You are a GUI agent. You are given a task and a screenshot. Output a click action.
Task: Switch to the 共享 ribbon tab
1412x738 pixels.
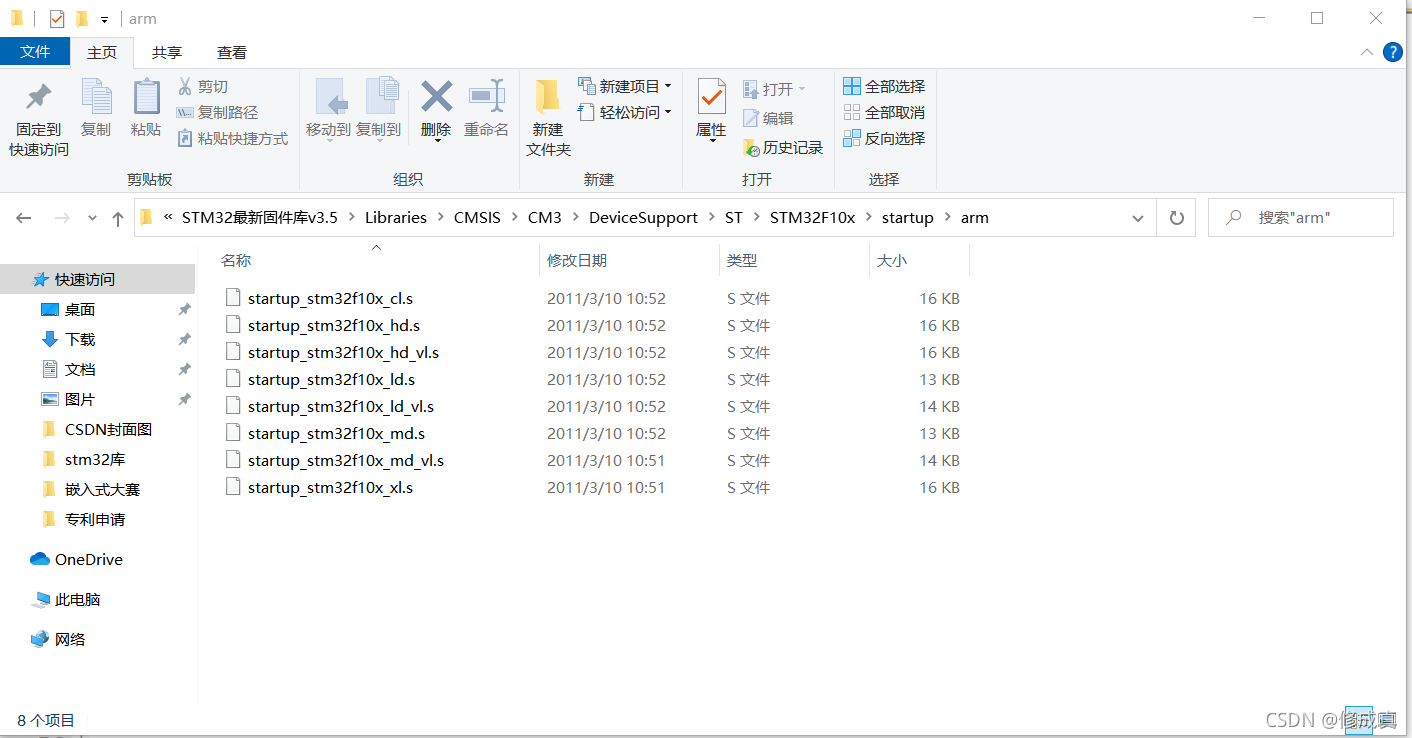click(167, 53)
